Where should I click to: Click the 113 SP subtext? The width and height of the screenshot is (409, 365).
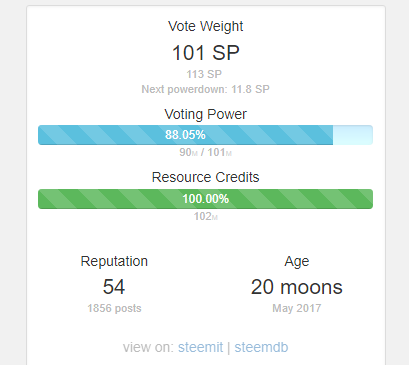(x=204, y=74)
